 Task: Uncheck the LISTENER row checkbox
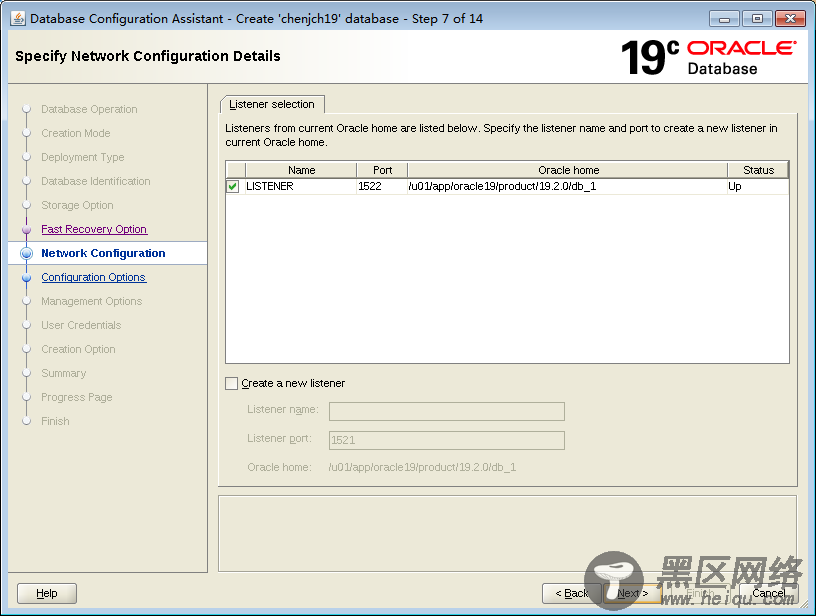[233, 186]
